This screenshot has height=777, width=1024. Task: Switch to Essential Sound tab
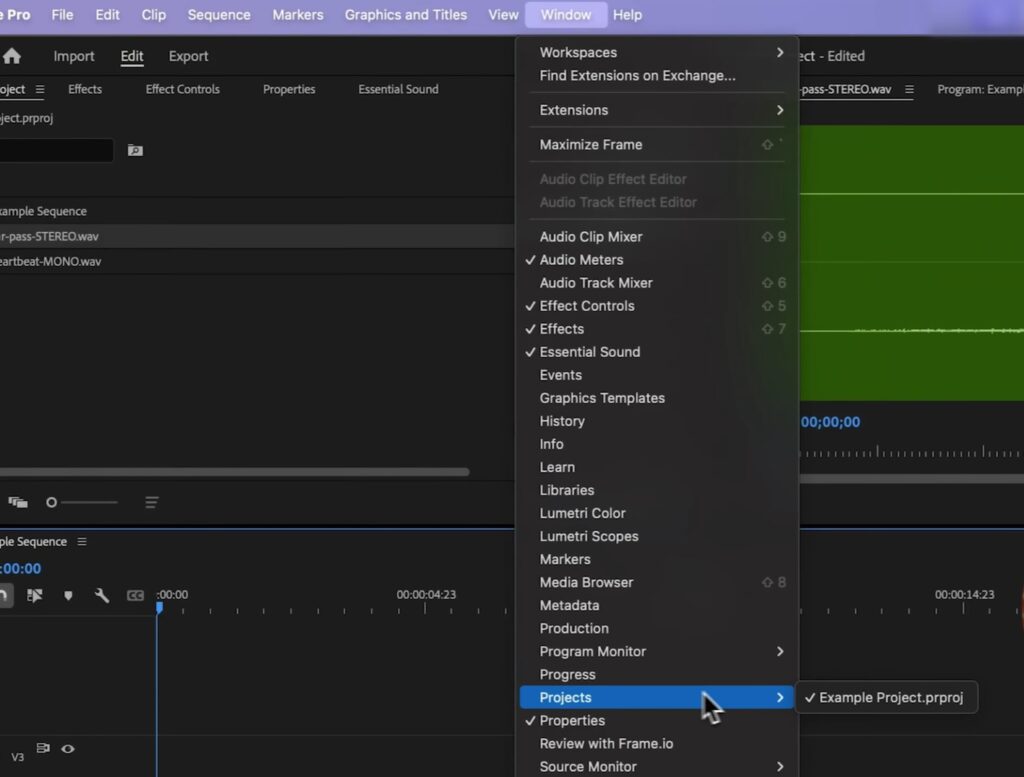[398, 89]
